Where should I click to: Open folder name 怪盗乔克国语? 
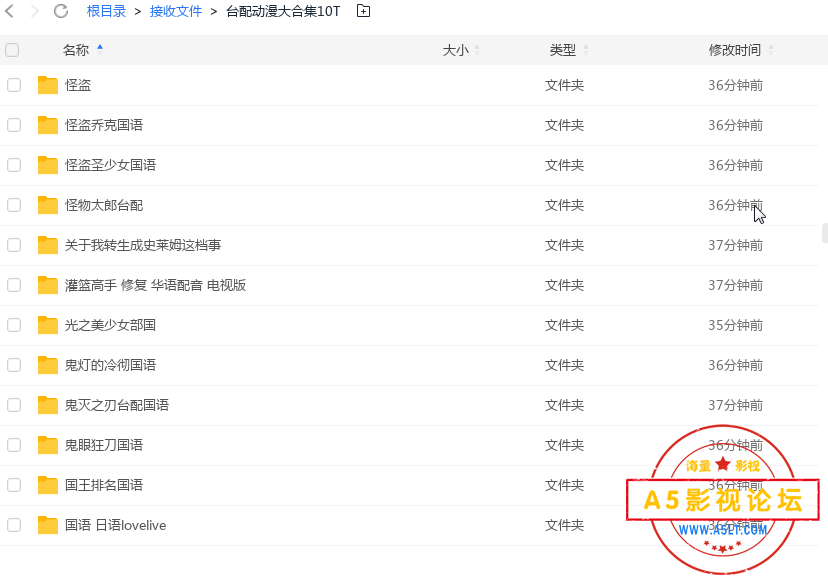click(x=104, y=125)
